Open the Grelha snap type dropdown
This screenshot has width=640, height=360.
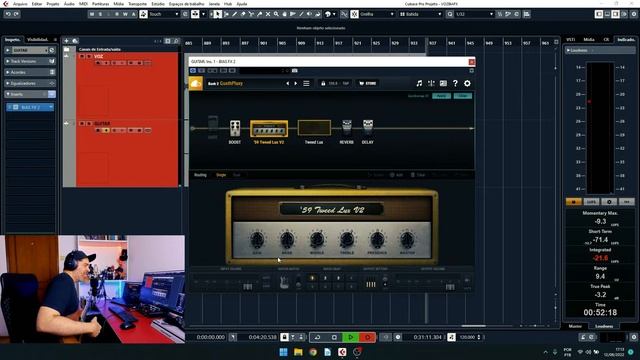(x=377, y=14)
